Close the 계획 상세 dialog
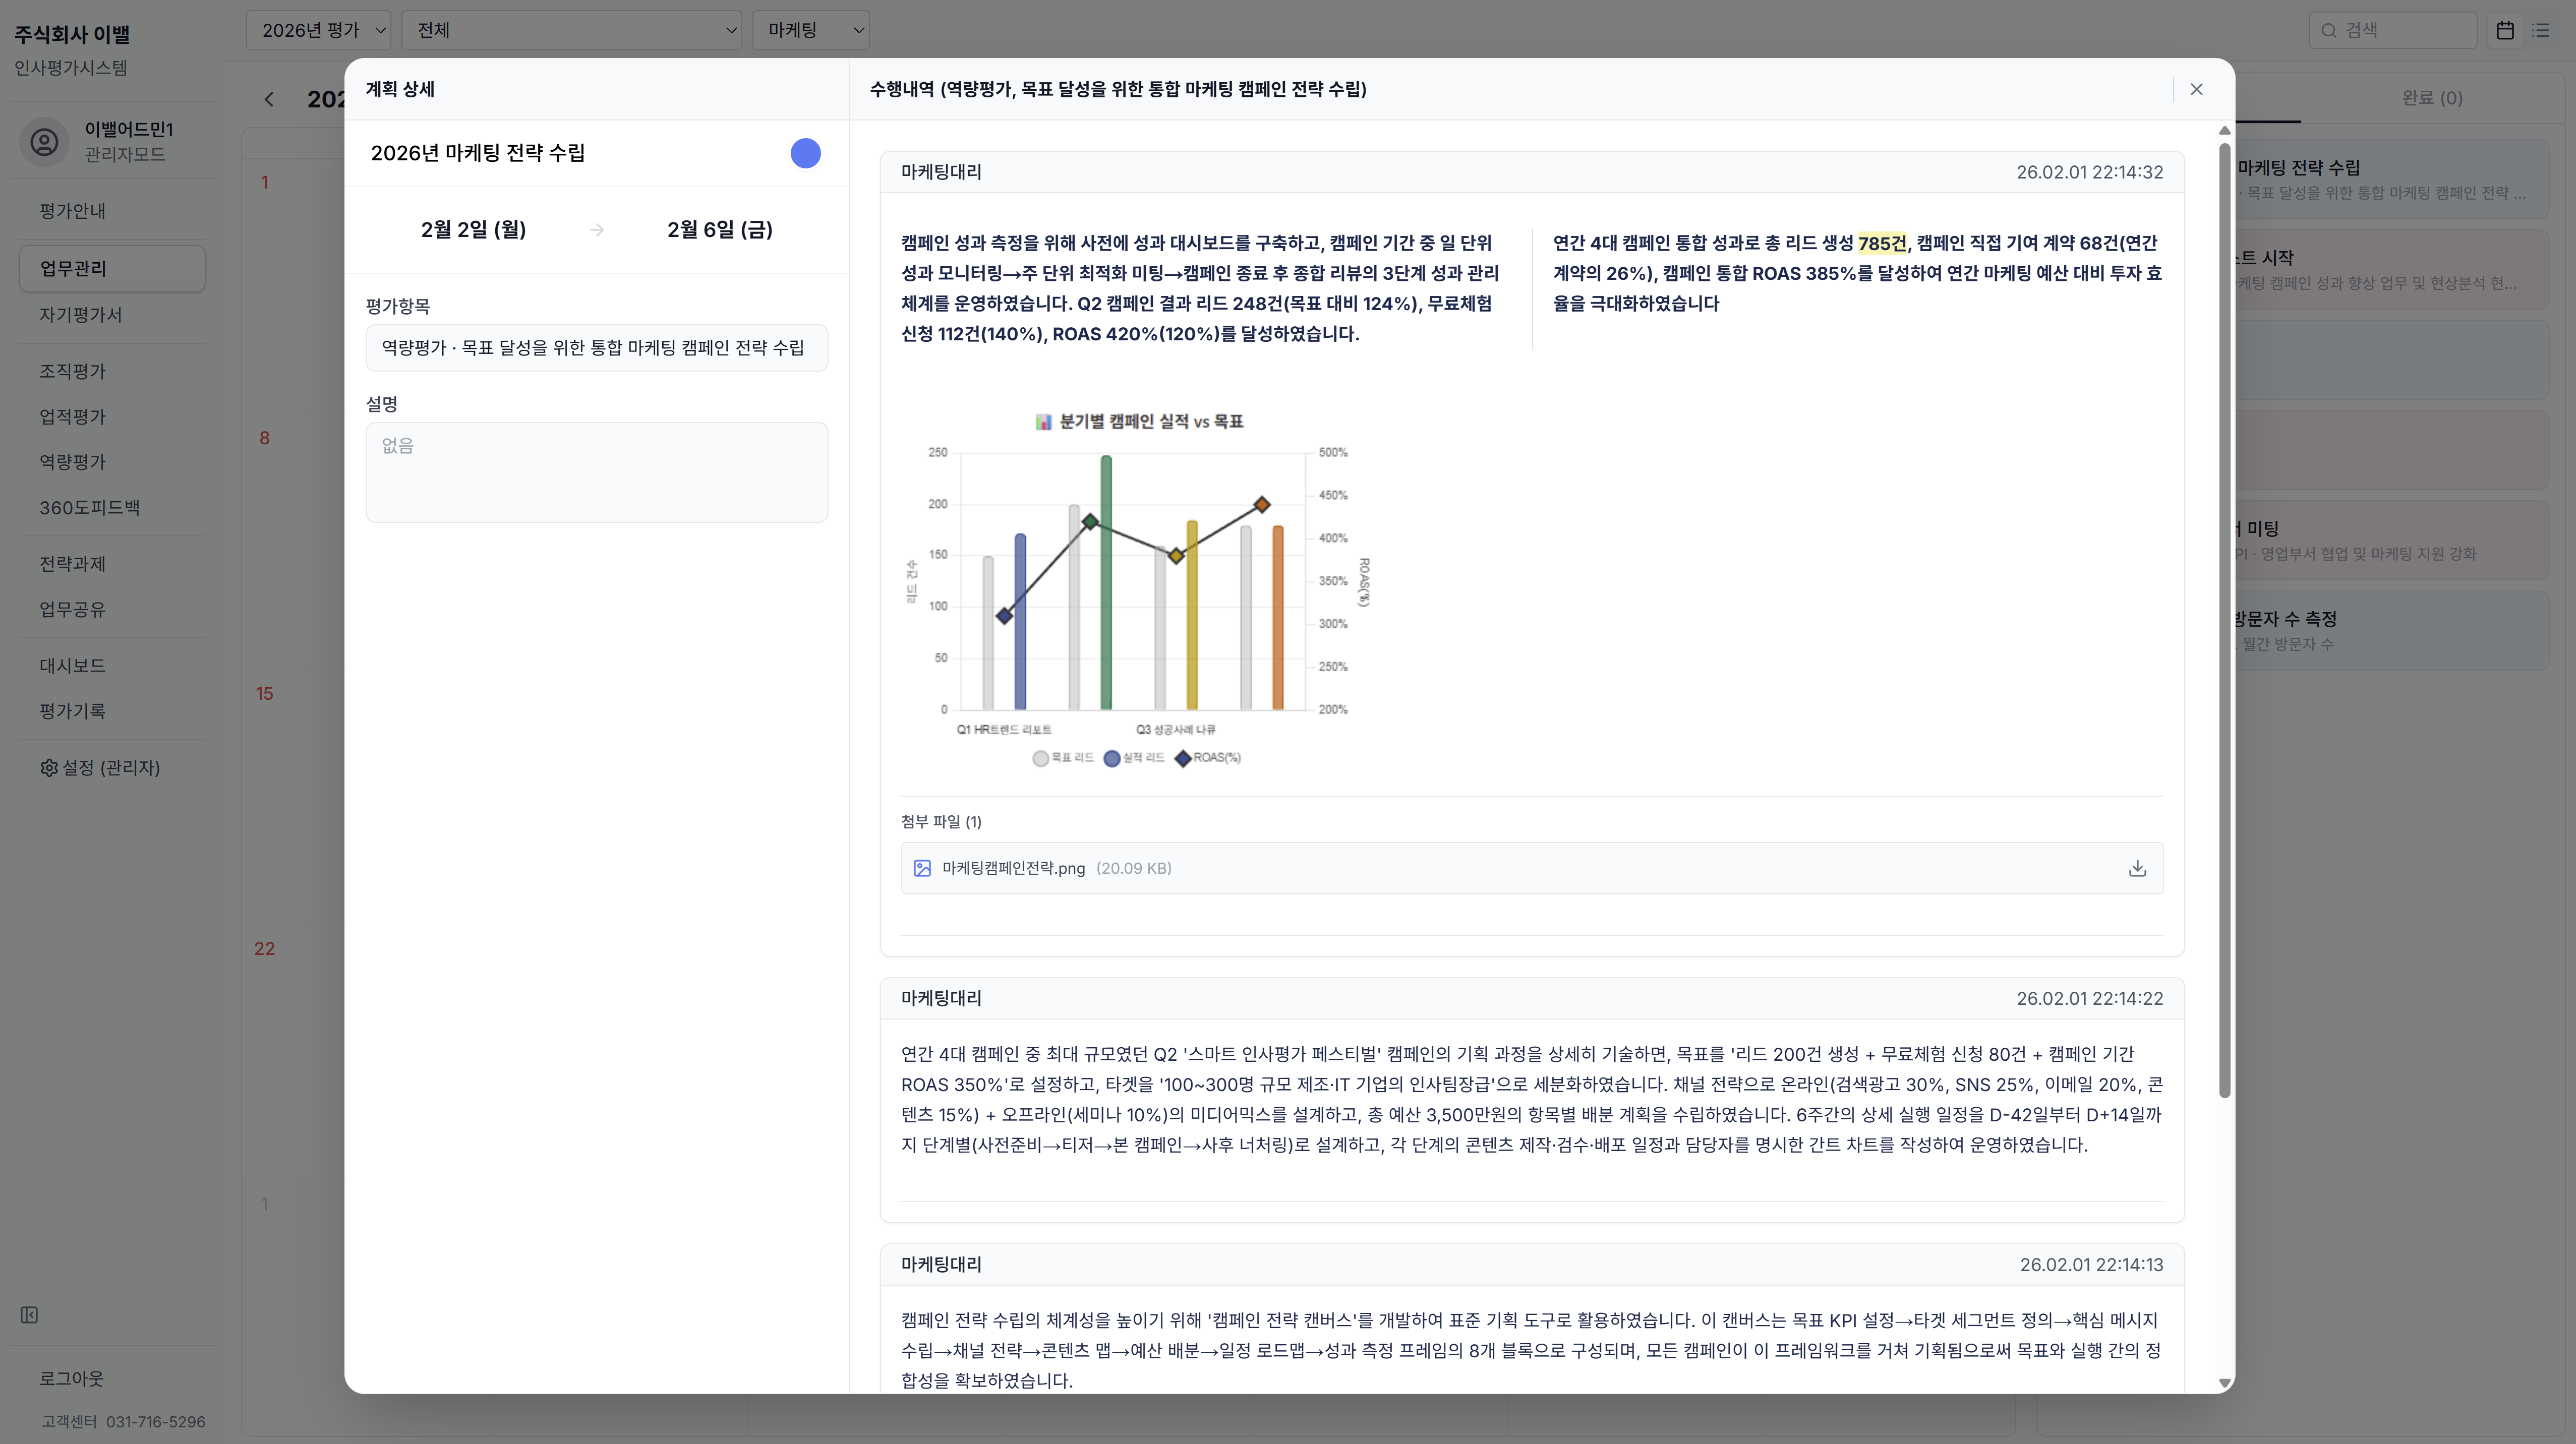The height and width of the screenshot is (1444, 2576). (2196, 89)
